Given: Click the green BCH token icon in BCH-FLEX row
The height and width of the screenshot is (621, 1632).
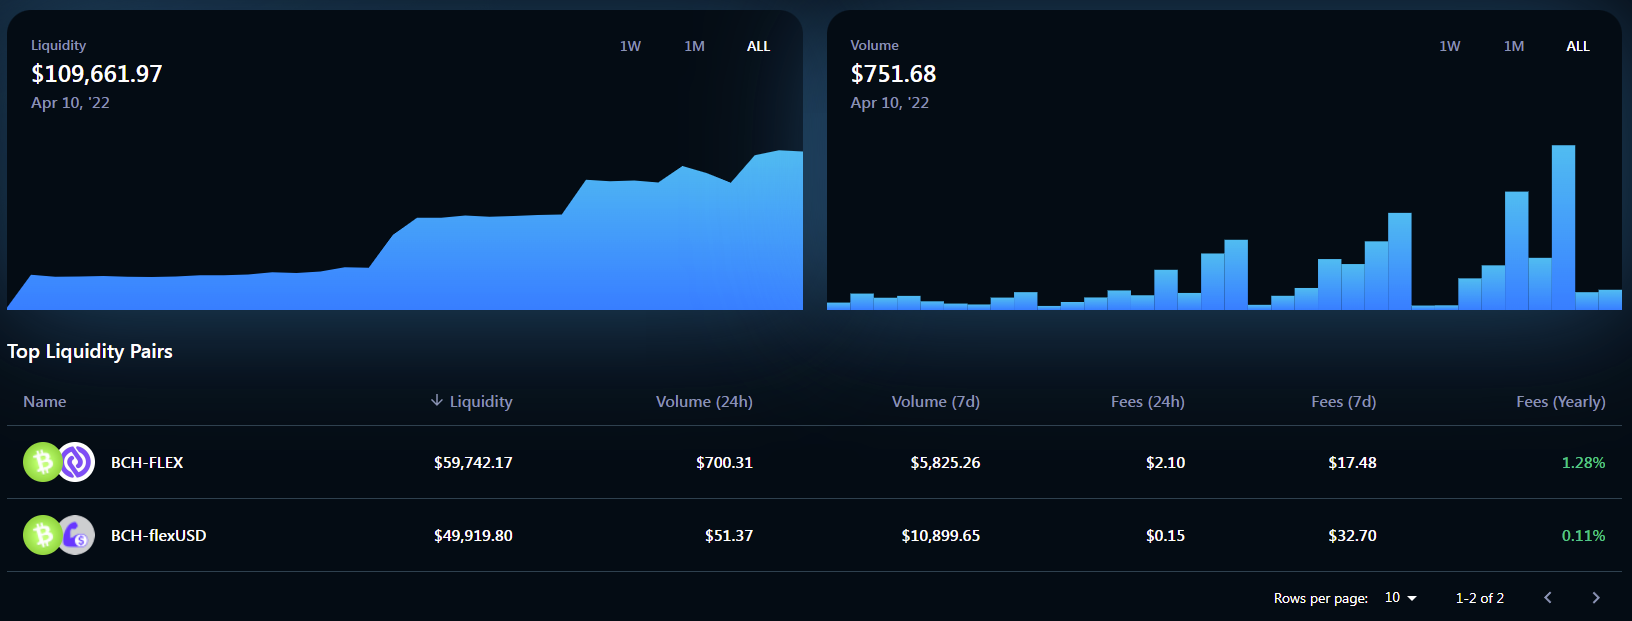Looking at the screenshot, I should tap(42, 462).
